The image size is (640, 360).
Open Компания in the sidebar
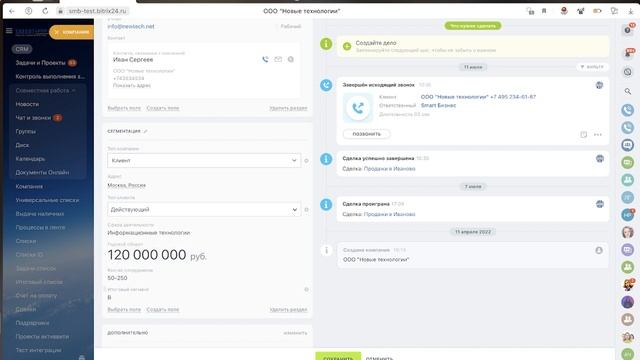tap(29, 186)
